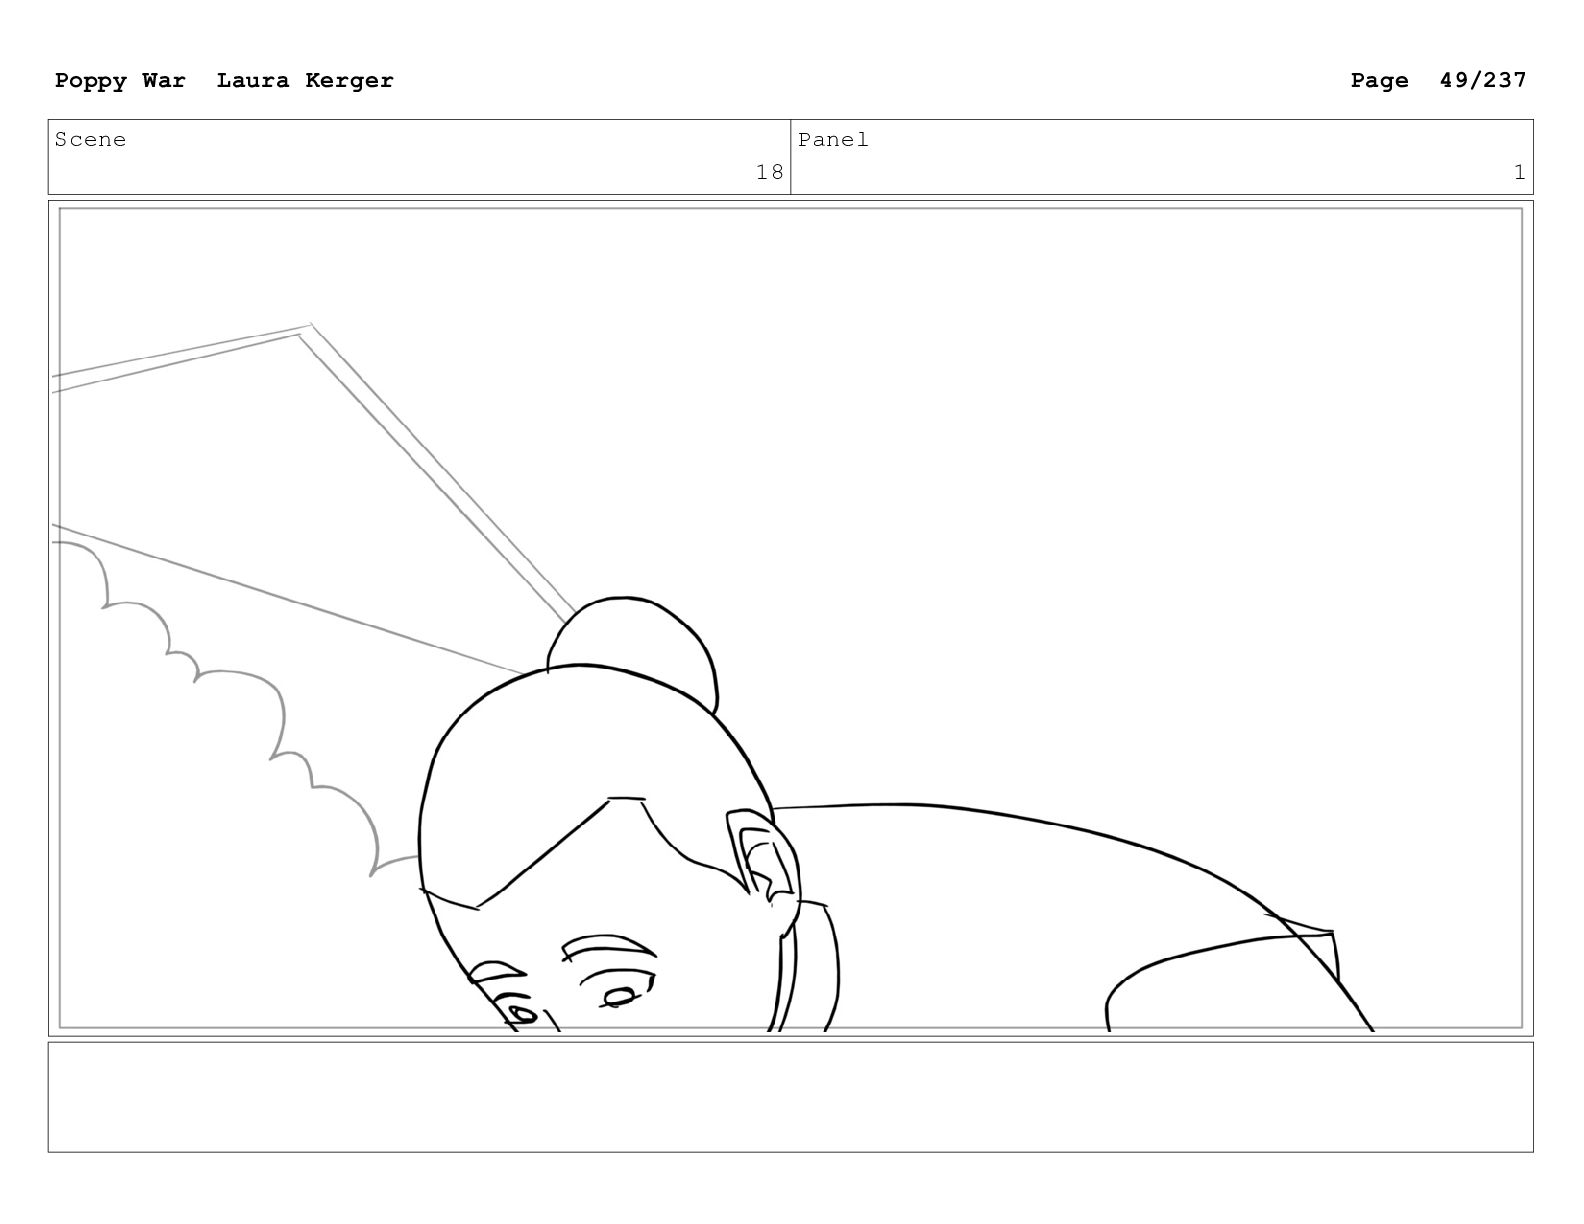Click the scene number '18'

[x=769, y=172]
